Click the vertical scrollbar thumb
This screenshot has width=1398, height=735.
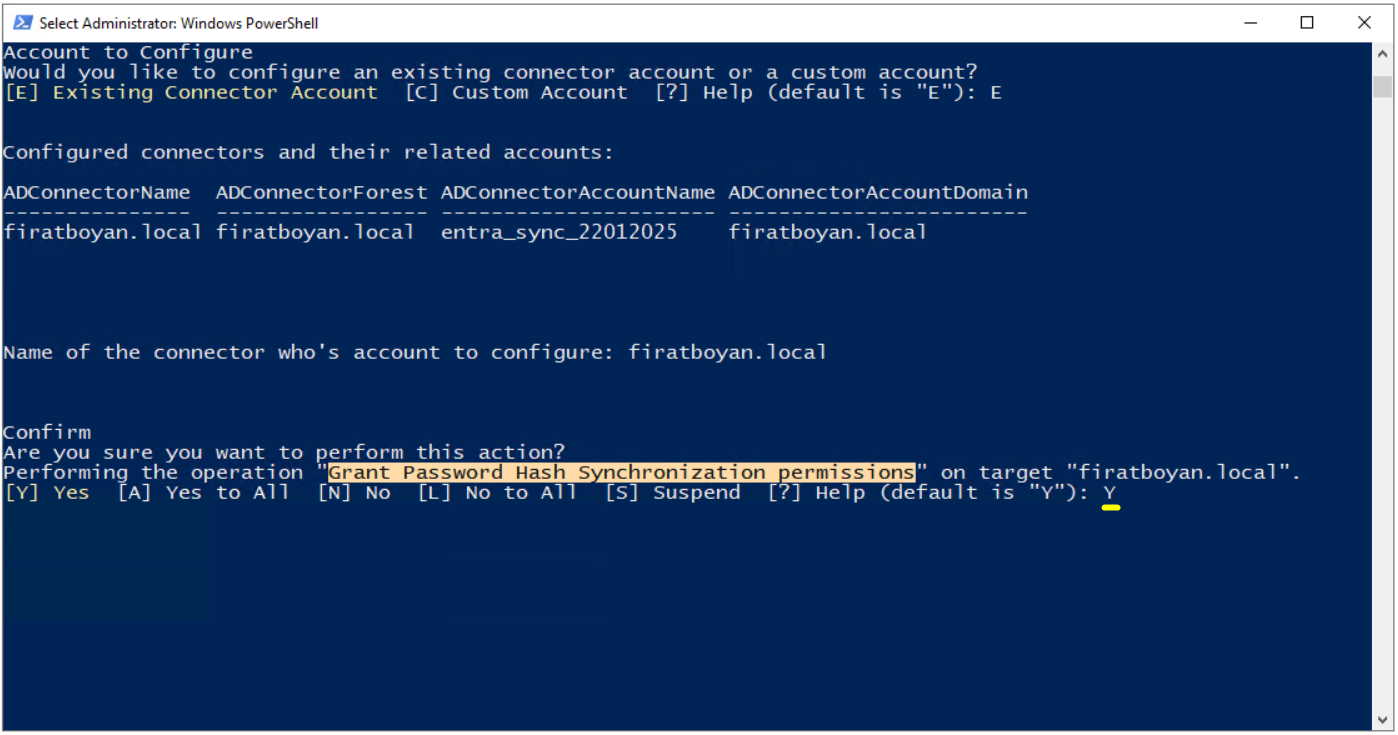pyautogui.click(x=1382, y=87)
